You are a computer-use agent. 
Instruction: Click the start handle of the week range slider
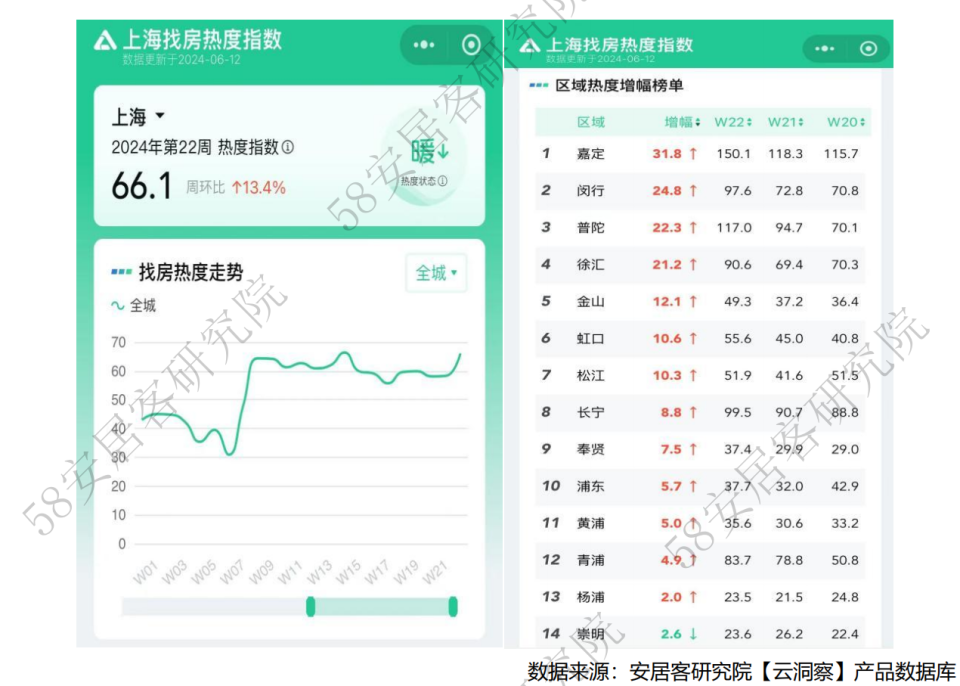coord(310,606)
